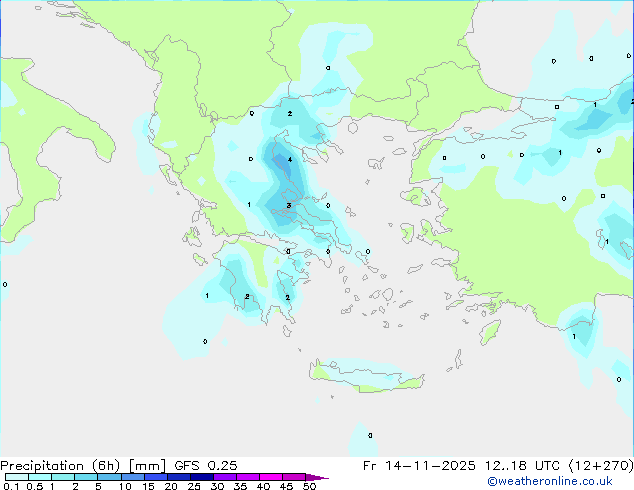Viewport: 634px width, 490px height.
Task: Click the '3' precipitation value on map
Action: [x=289, y=205]
